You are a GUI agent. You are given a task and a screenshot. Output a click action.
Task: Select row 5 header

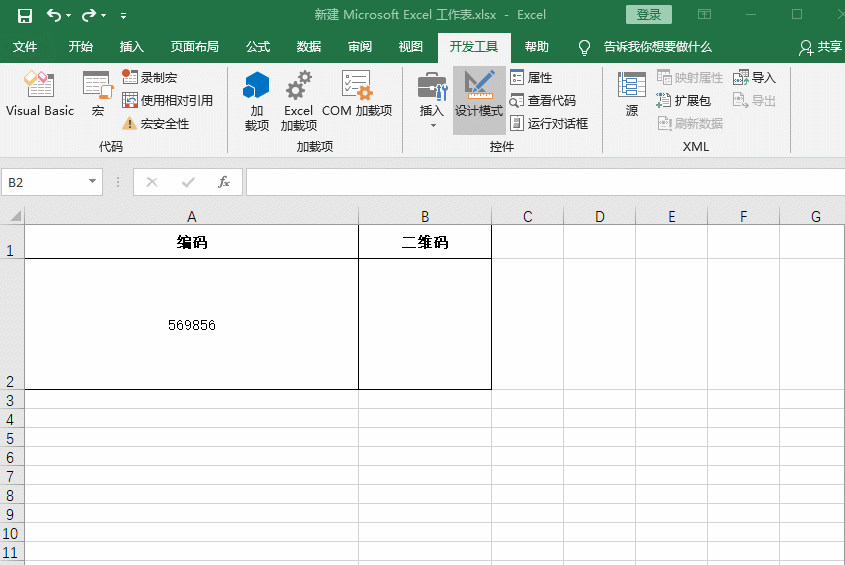coord(12,437)
